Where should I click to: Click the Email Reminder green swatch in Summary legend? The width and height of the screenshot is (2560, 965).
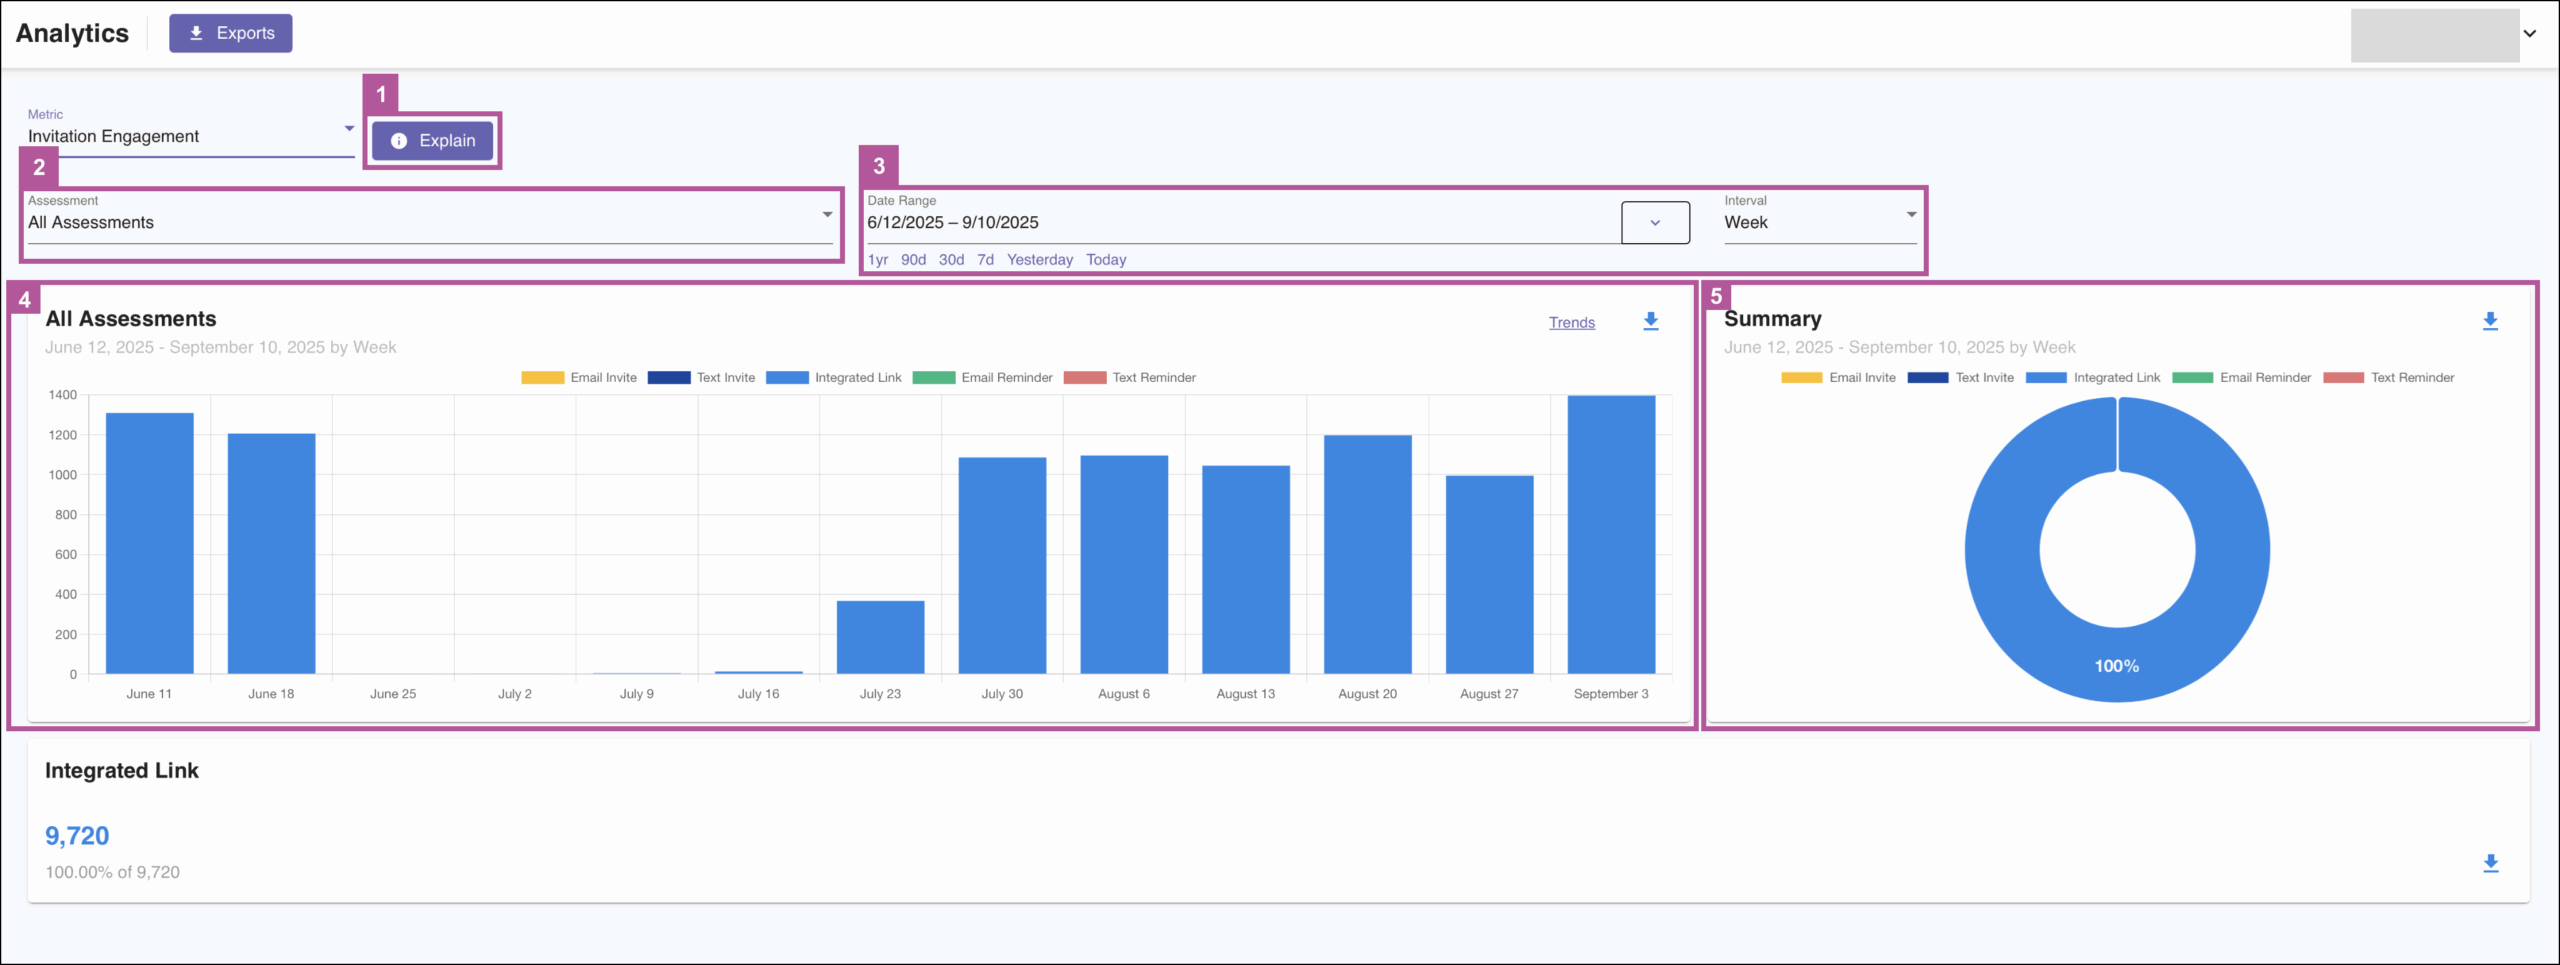click(2192, 378)
